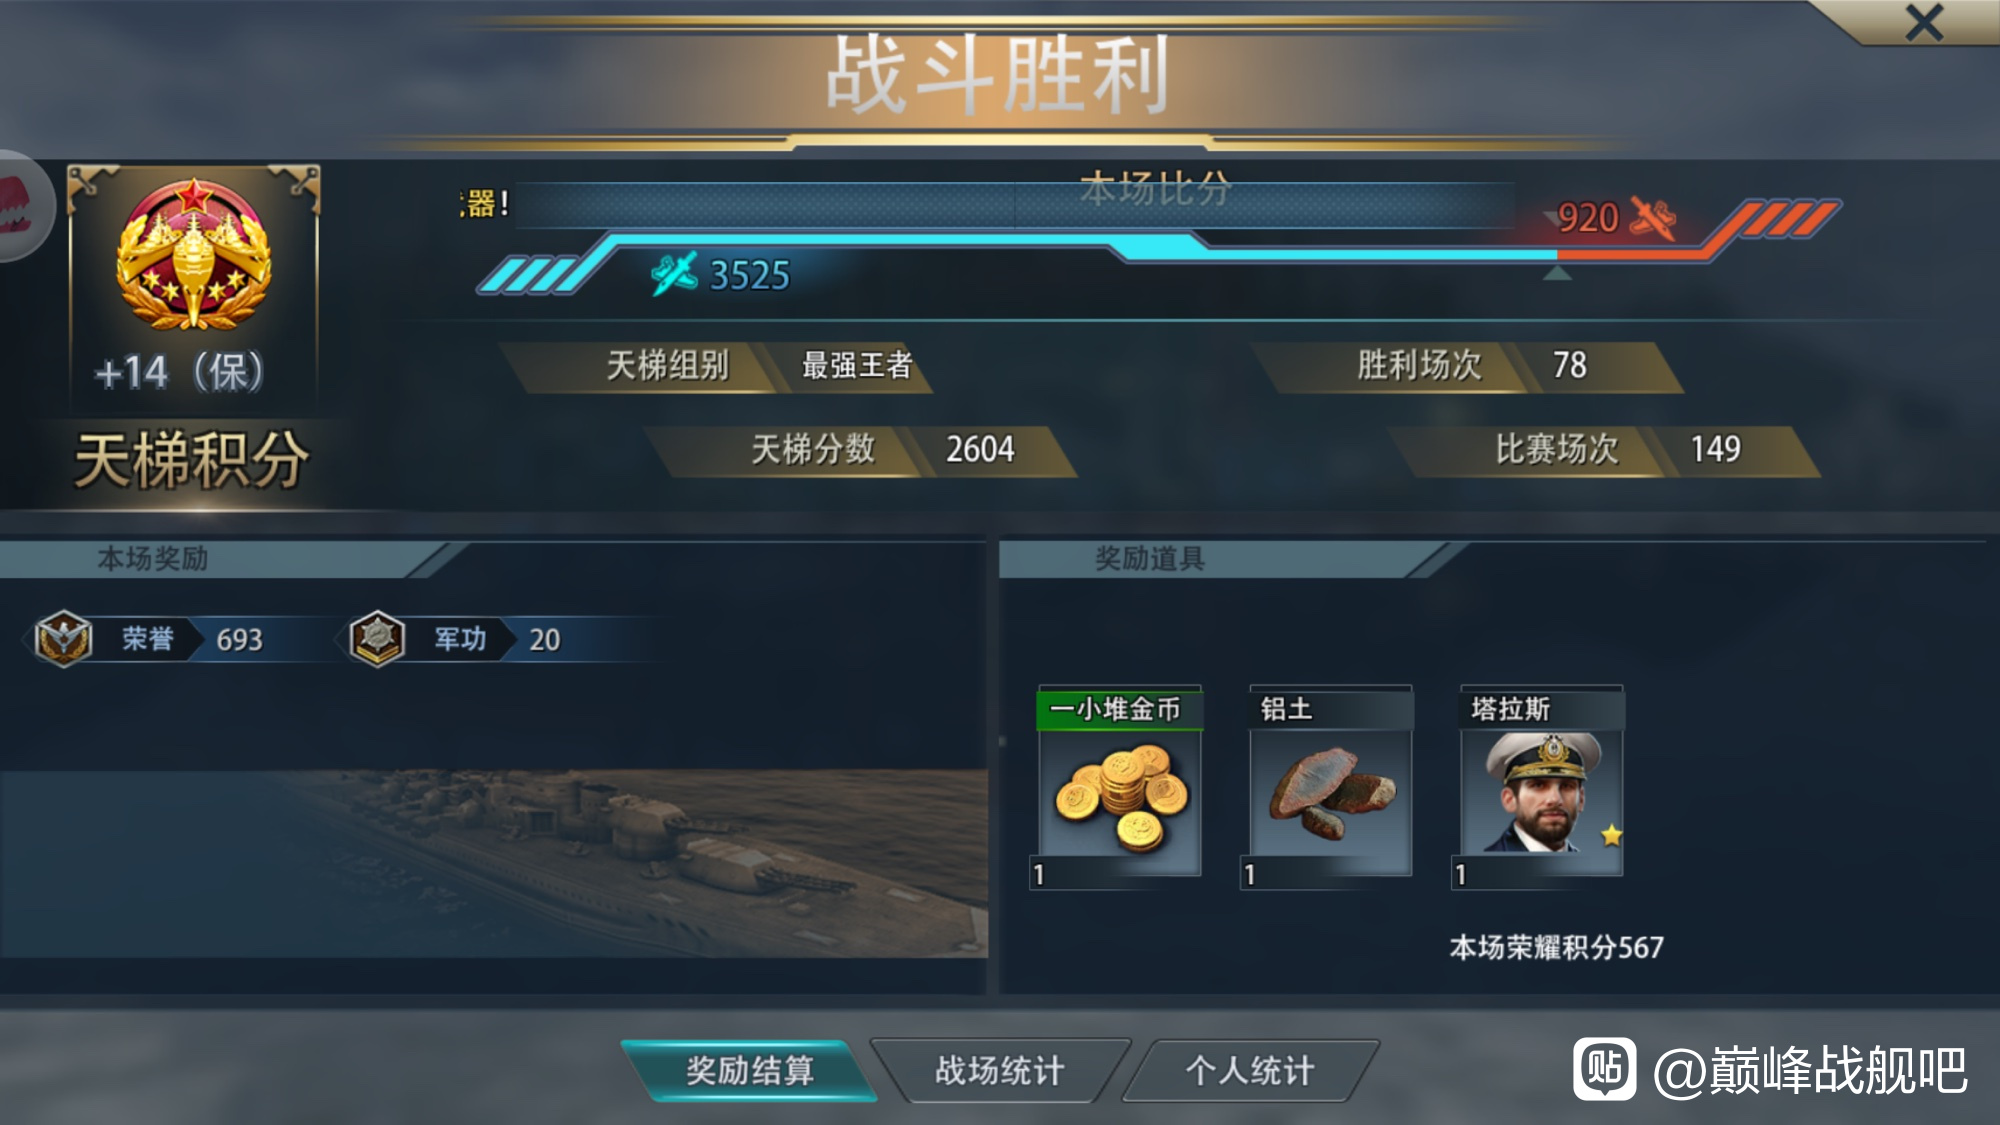Close the battle victory screen
2000x1125 pixels.
pyautogui.click(x=1924, y=22)
